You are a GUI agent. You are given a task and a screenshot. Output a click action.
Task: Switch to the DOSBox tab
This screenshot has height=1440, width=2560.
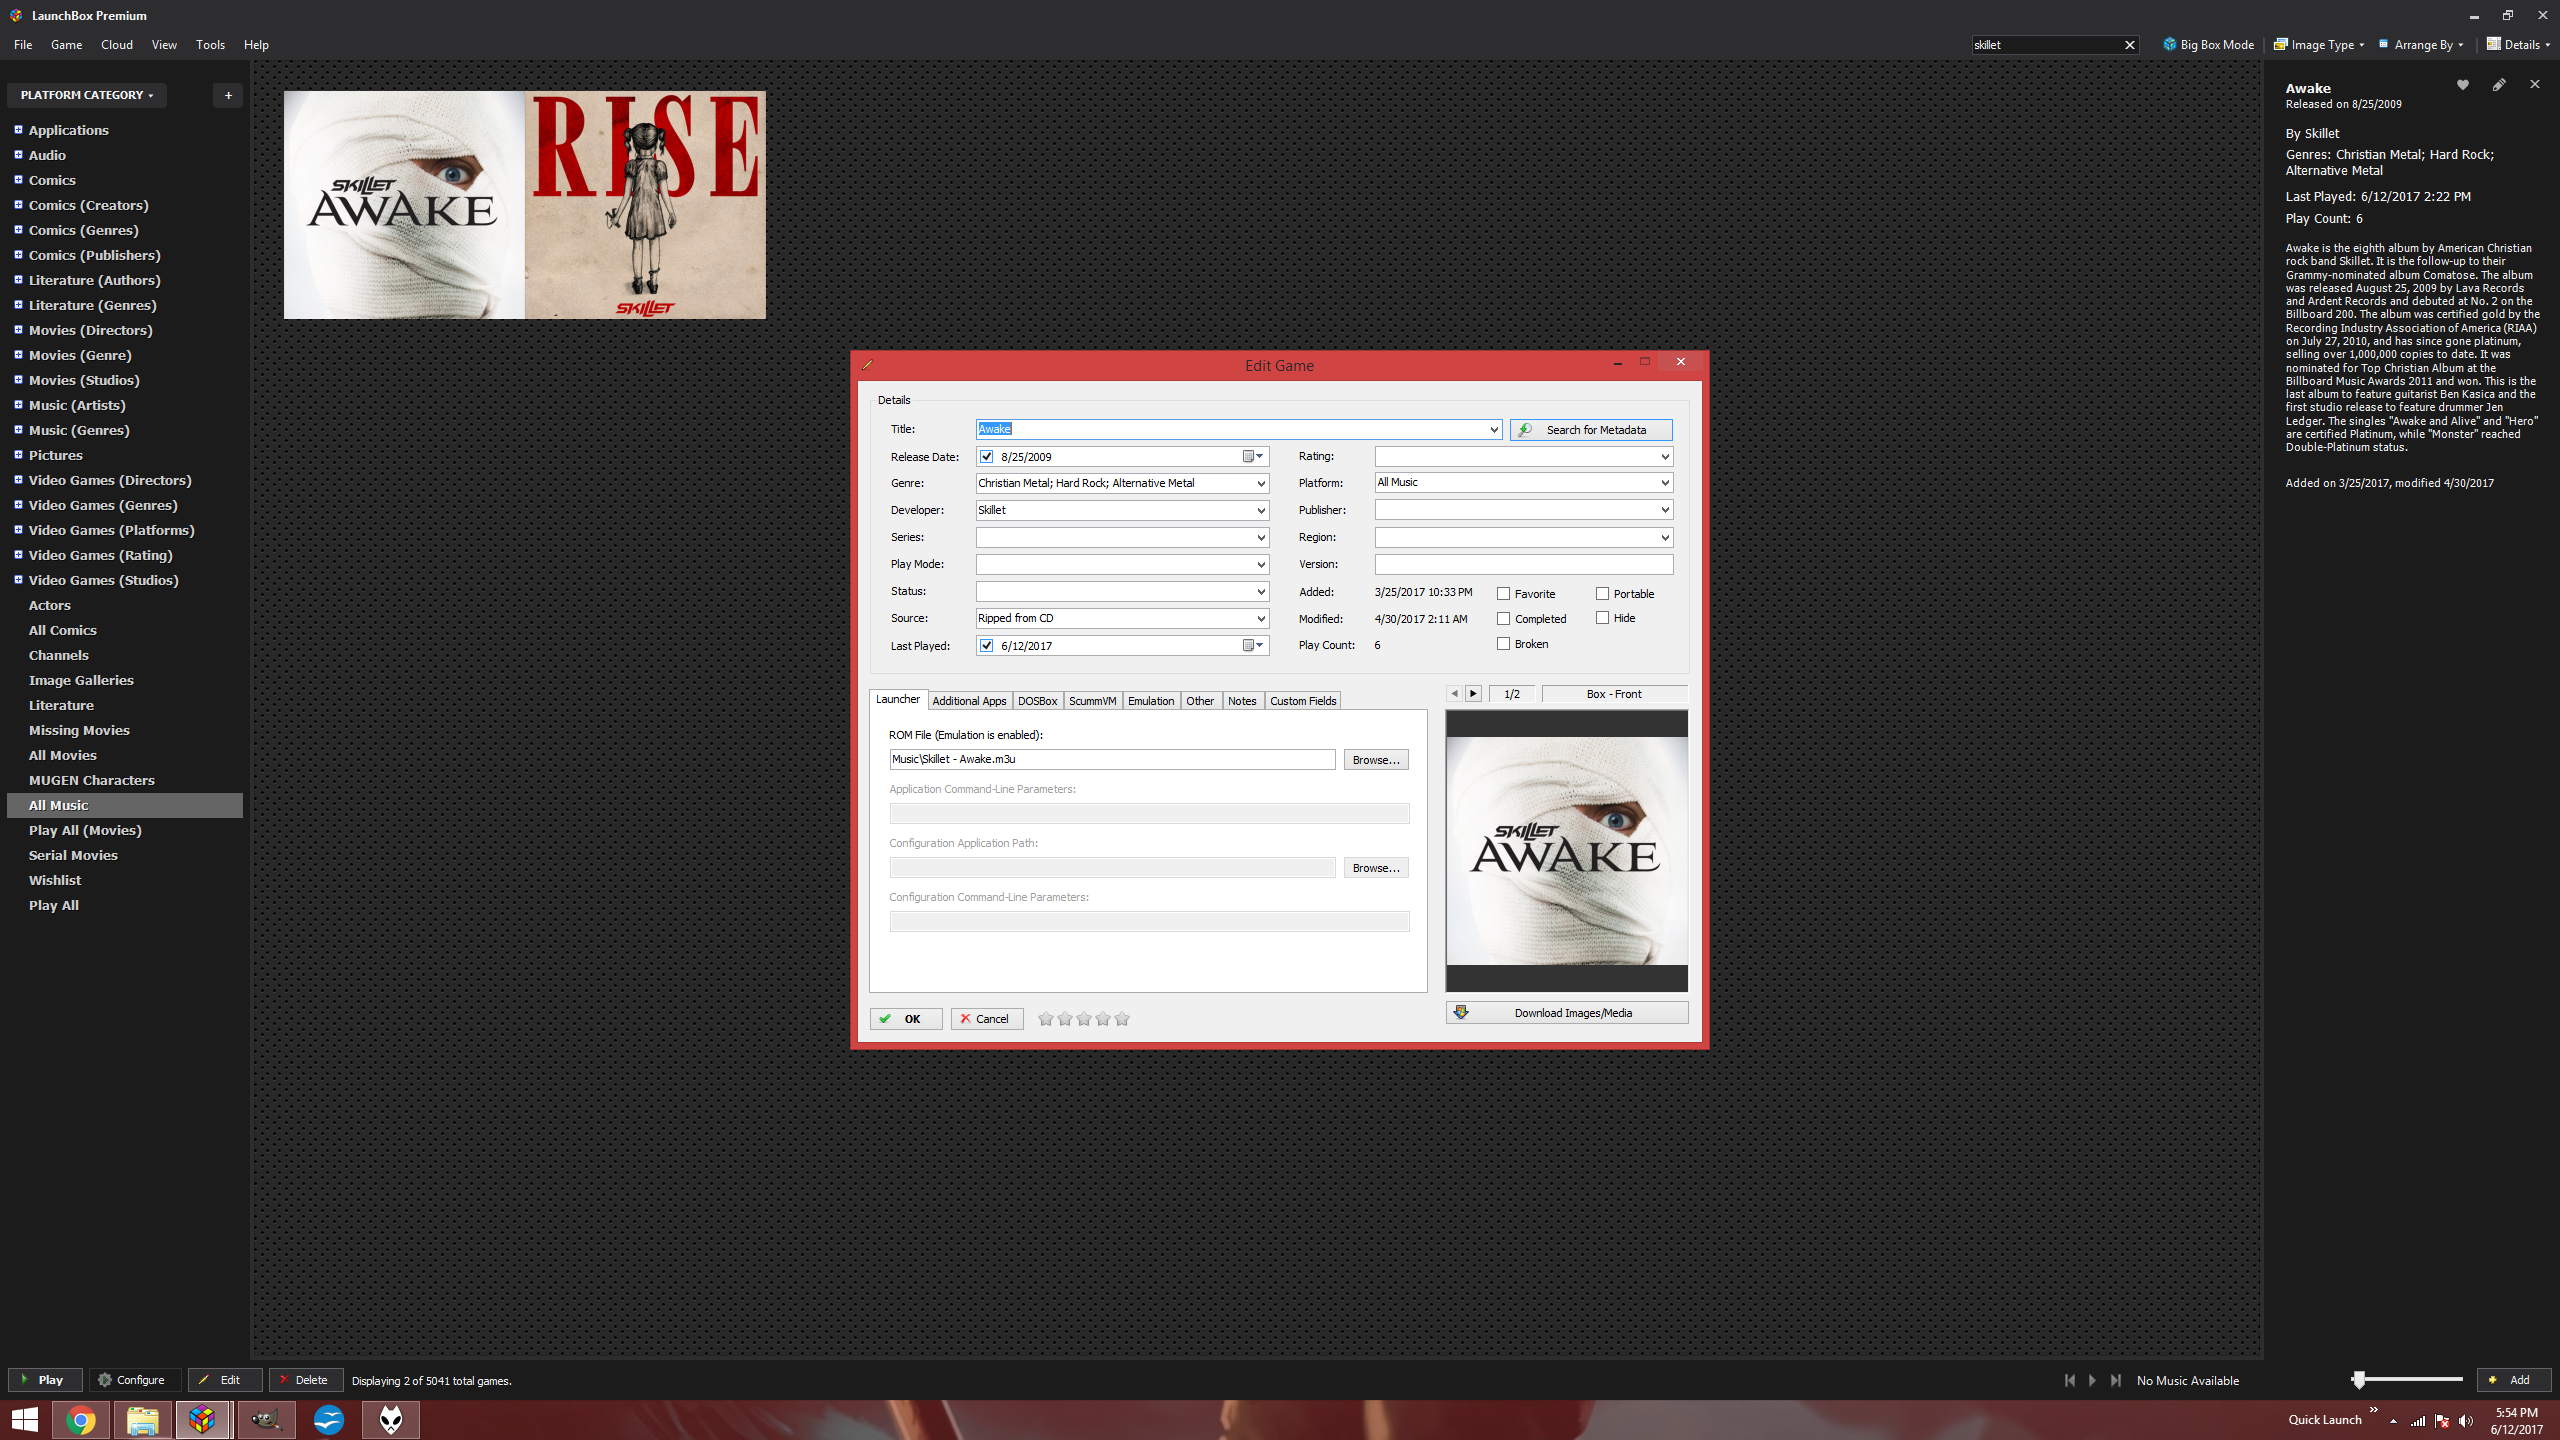(1037, 701)
